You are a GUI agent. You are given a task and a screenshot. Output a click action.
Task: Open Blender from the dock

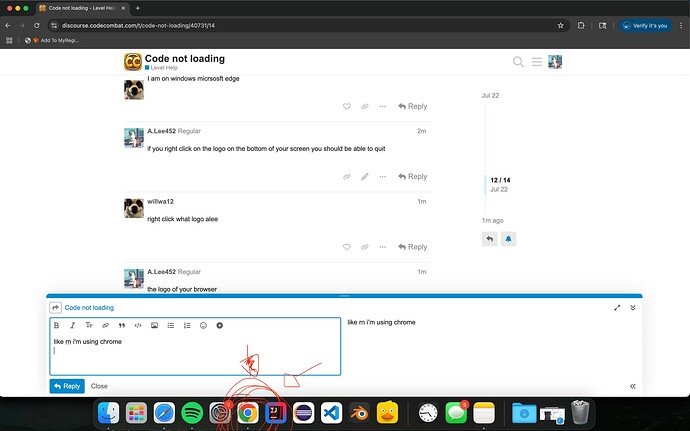[x=360, y=413]
